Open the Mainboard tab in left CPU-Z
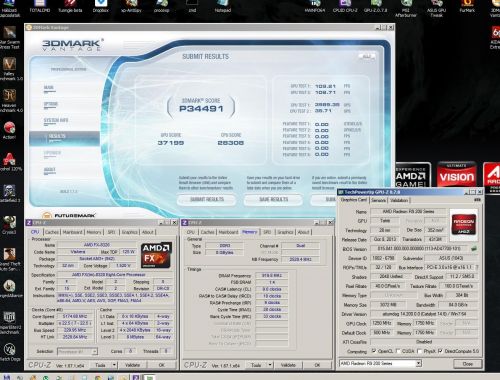 point(72,232)
